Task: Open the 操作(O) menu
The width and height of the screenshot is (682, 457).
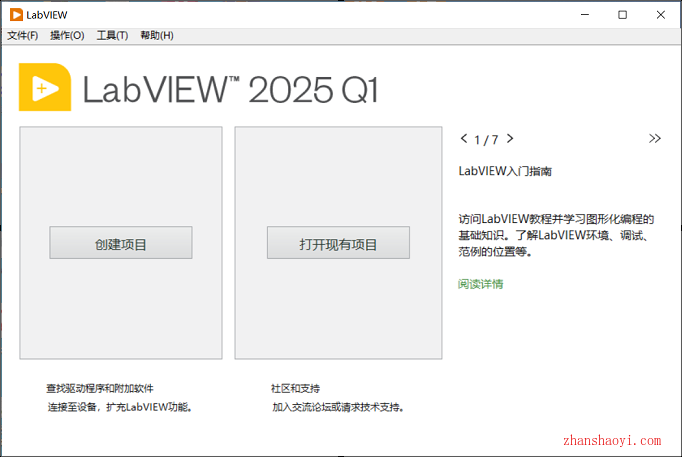Action: tap(67, 36)
